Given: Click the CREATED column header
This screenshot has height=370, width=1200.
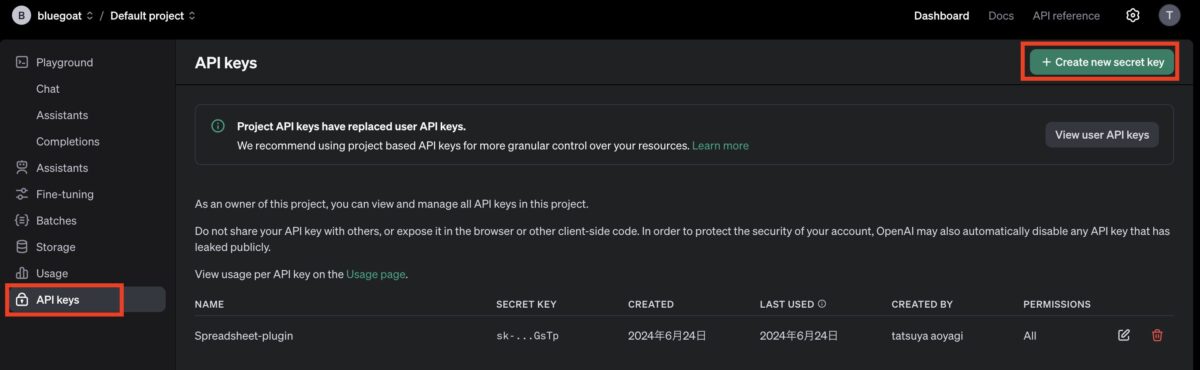Looking at the screenshot, I should pyautogui.click(x=651, y=304).
